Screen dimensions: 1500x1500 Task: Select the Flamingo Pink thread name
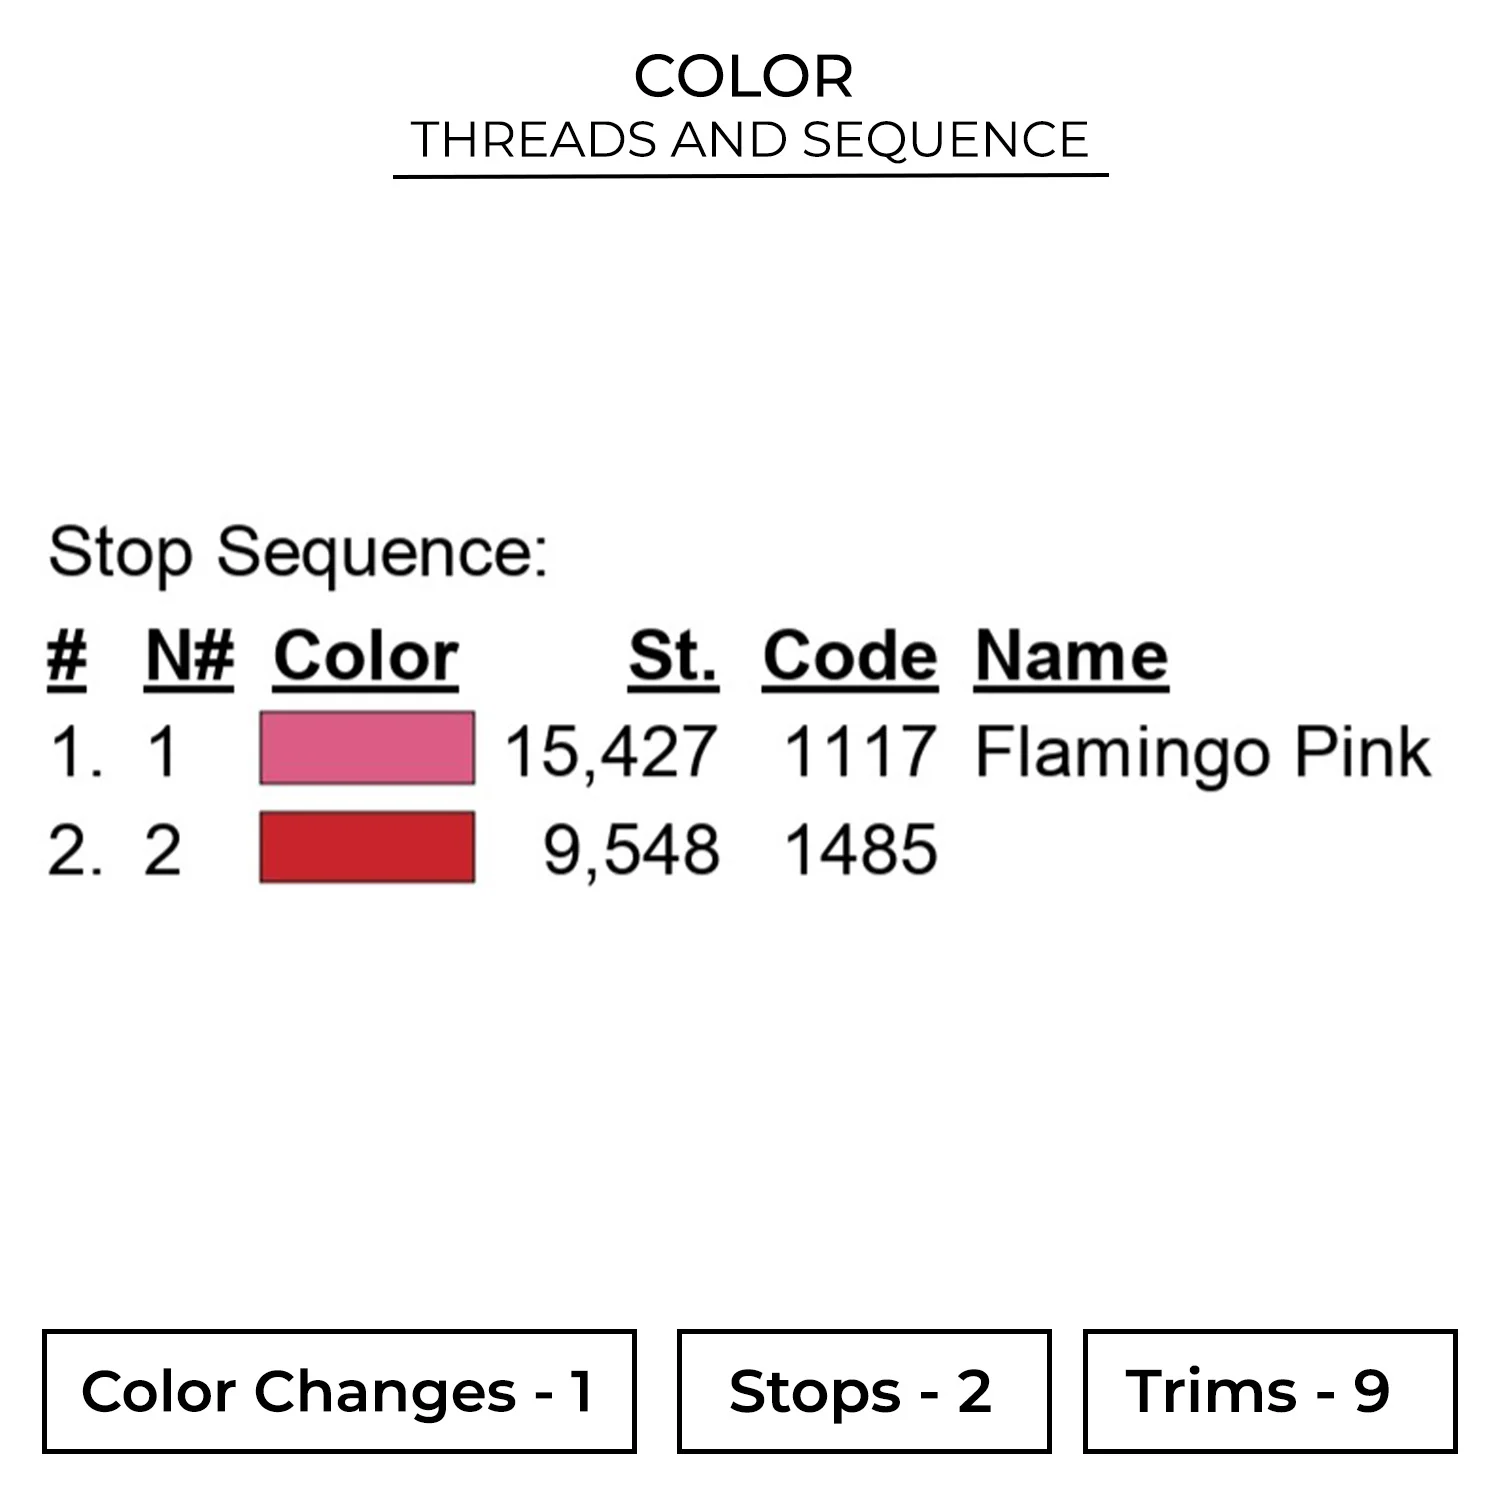point(1203,752)
